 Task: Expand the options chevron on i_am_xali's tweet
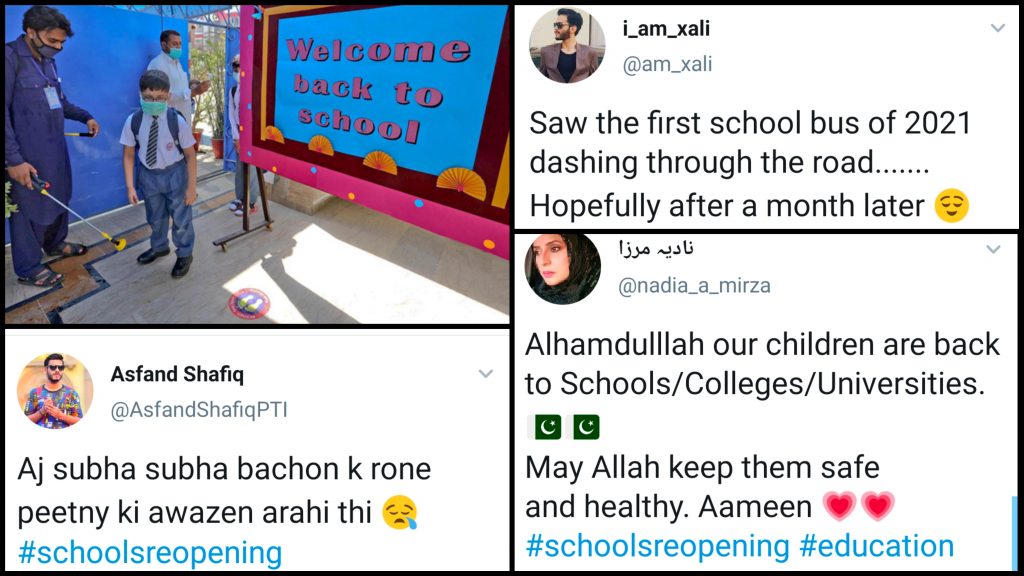coord(997,28)
